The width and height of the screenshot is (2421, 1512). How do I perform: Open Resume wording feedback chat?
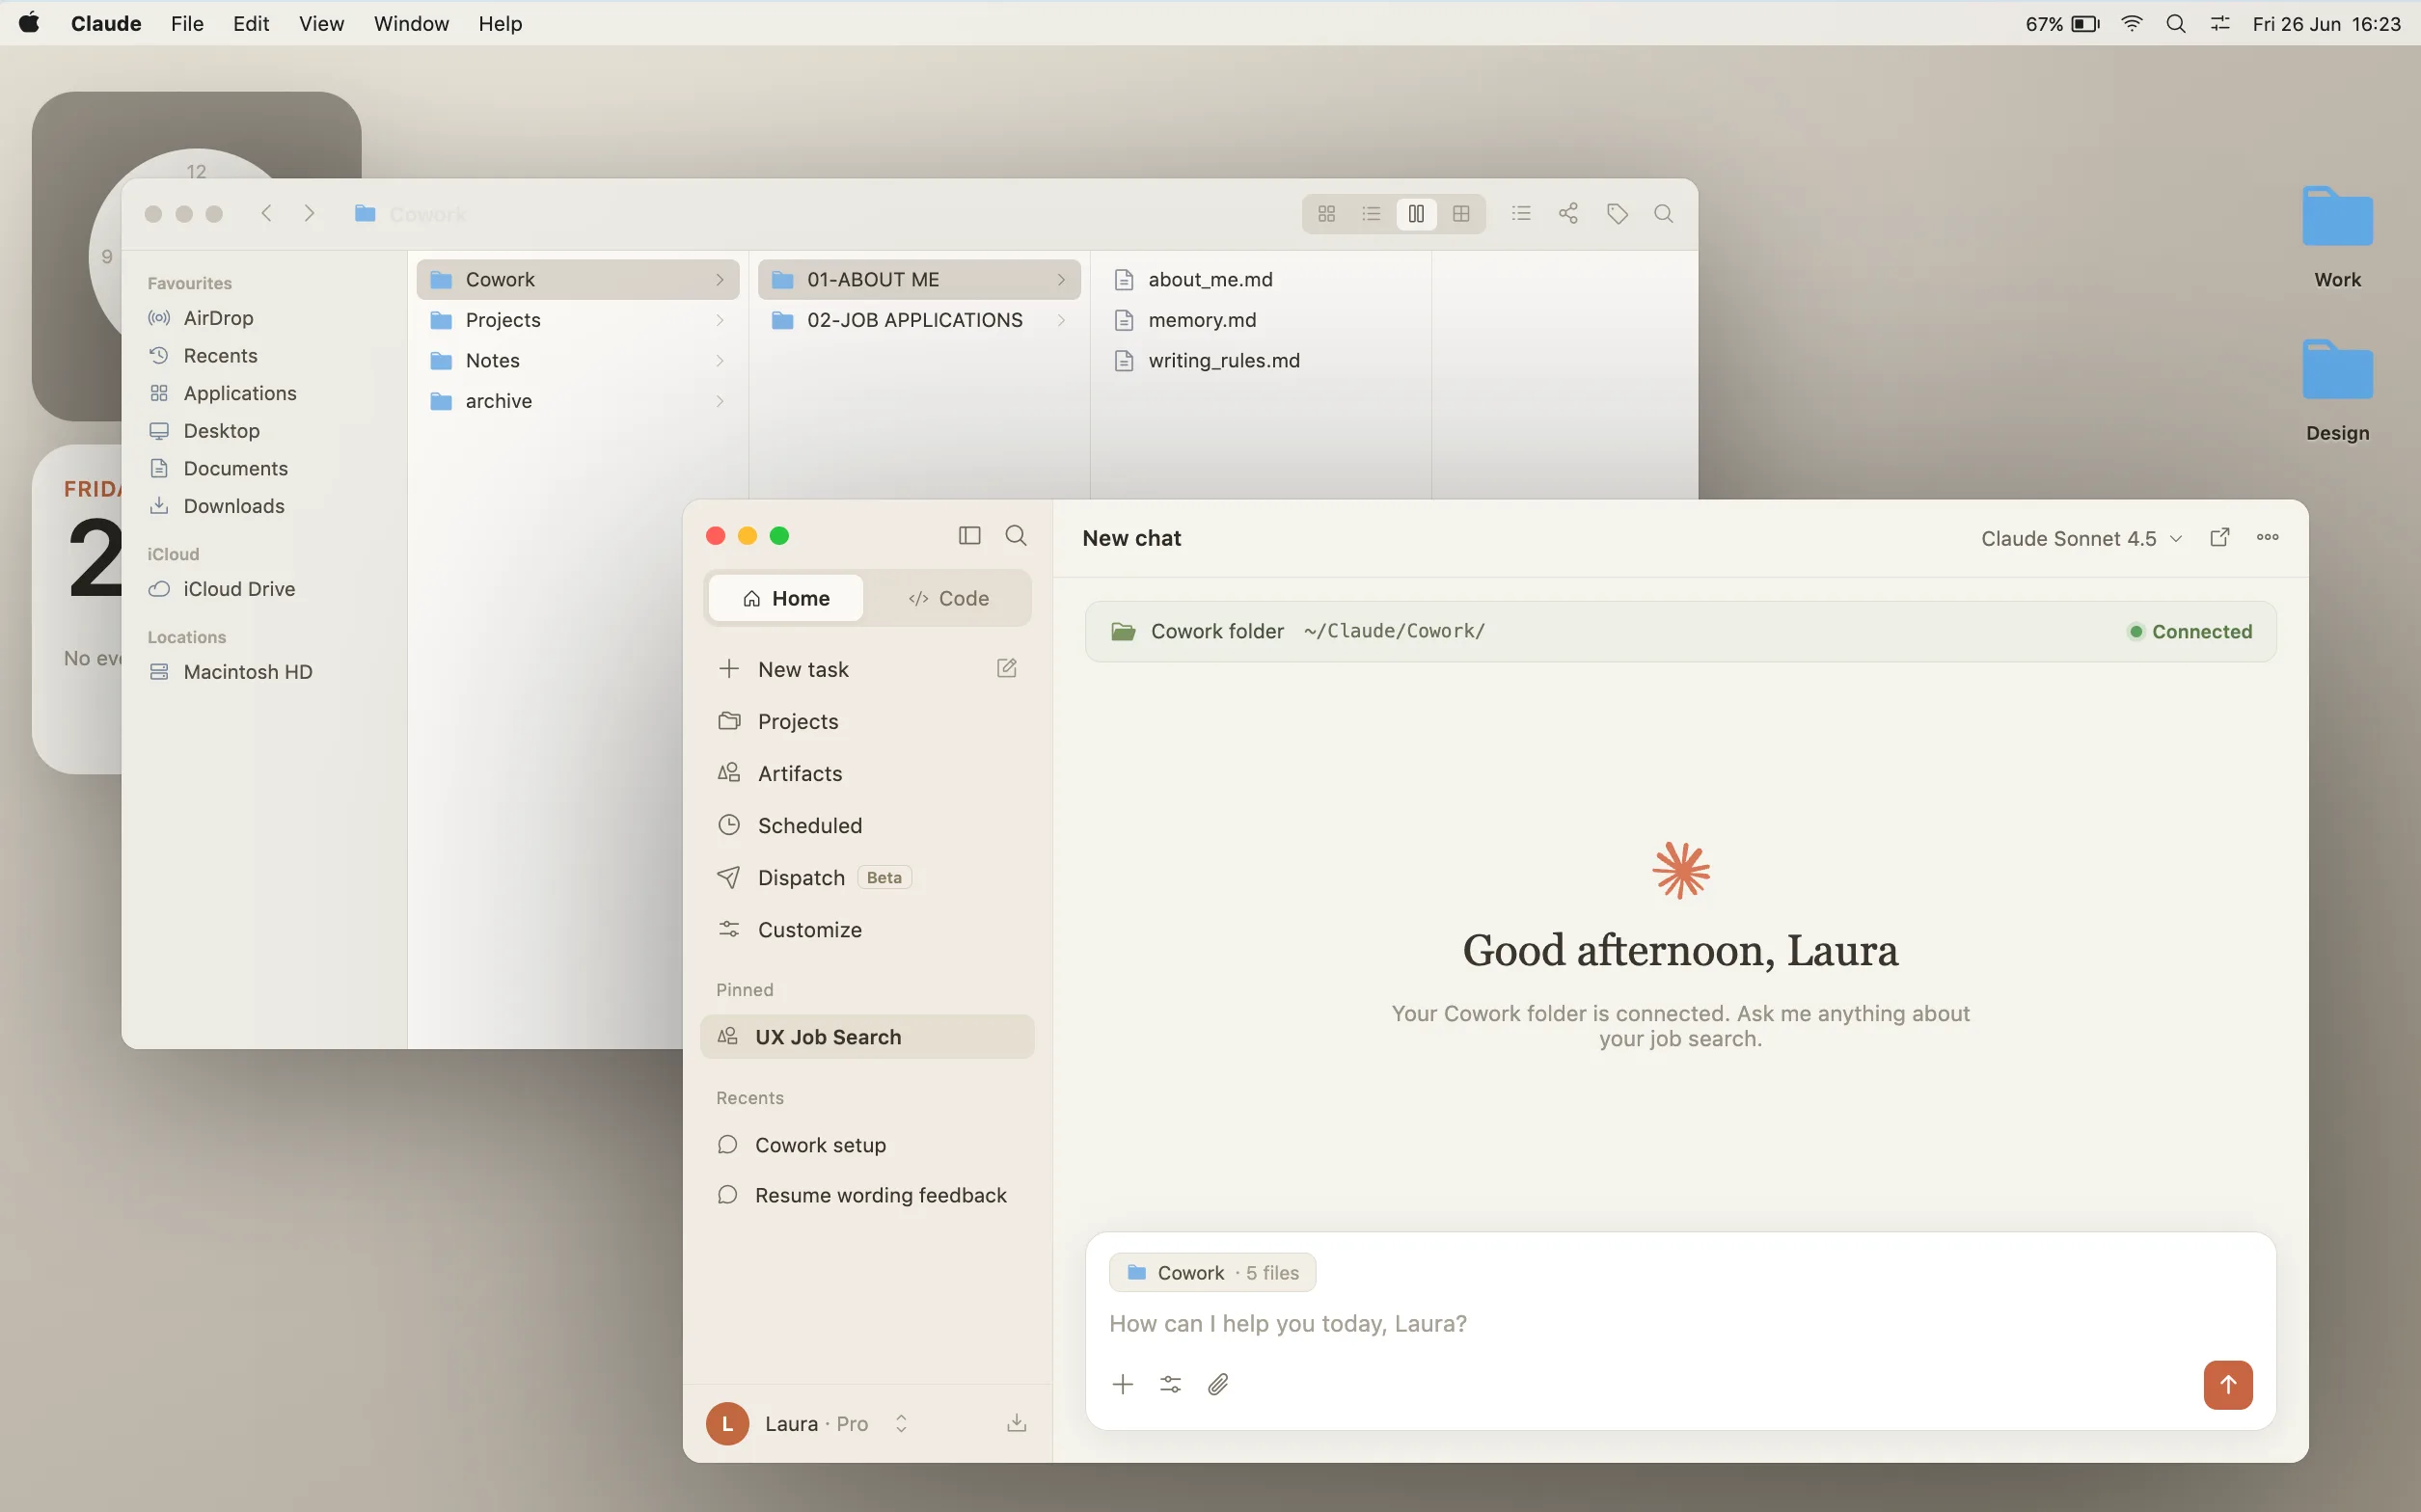pyautogui.click(x=867, y=1195)
